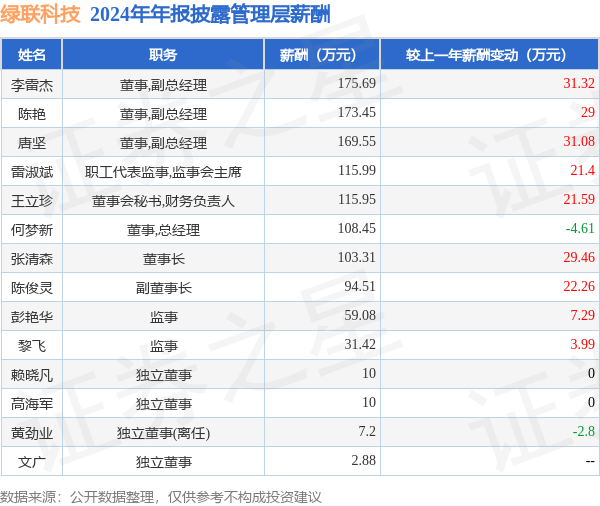This screenshot has width=600, height=506.
Task: Click the change value 29.46
Action: (579, 257)
